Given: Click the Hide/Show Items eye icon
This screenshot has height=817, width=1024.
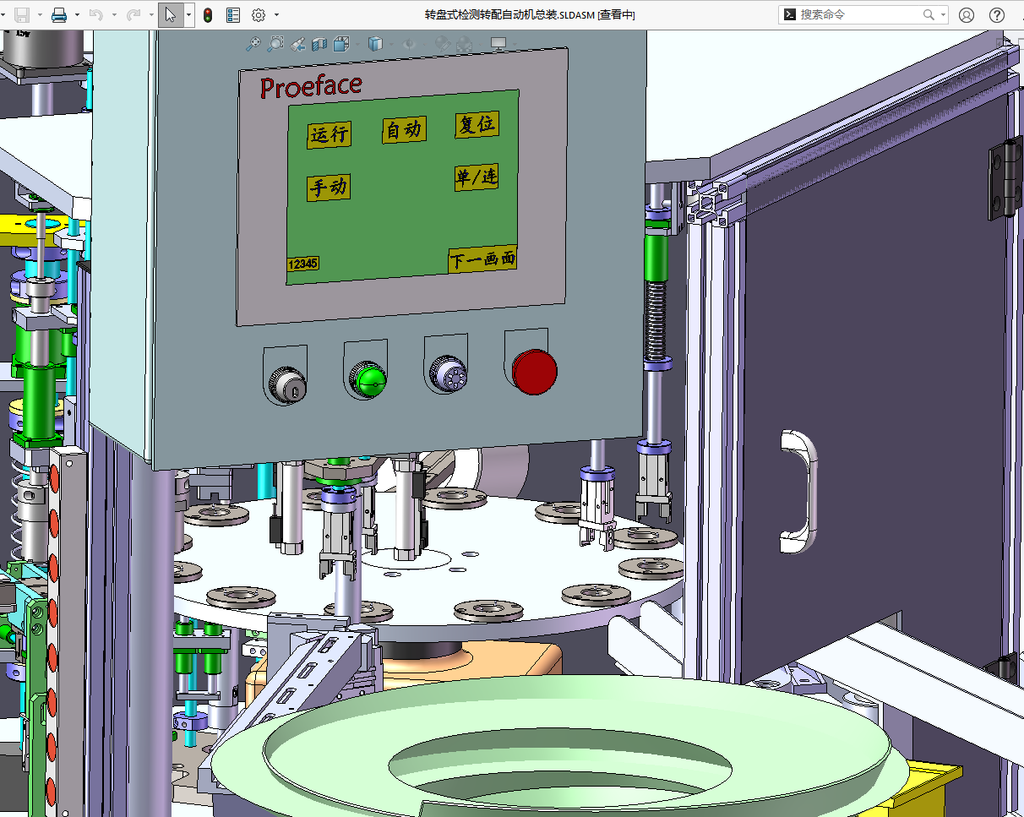Looking at the screenshot, I should pos(409,44).
